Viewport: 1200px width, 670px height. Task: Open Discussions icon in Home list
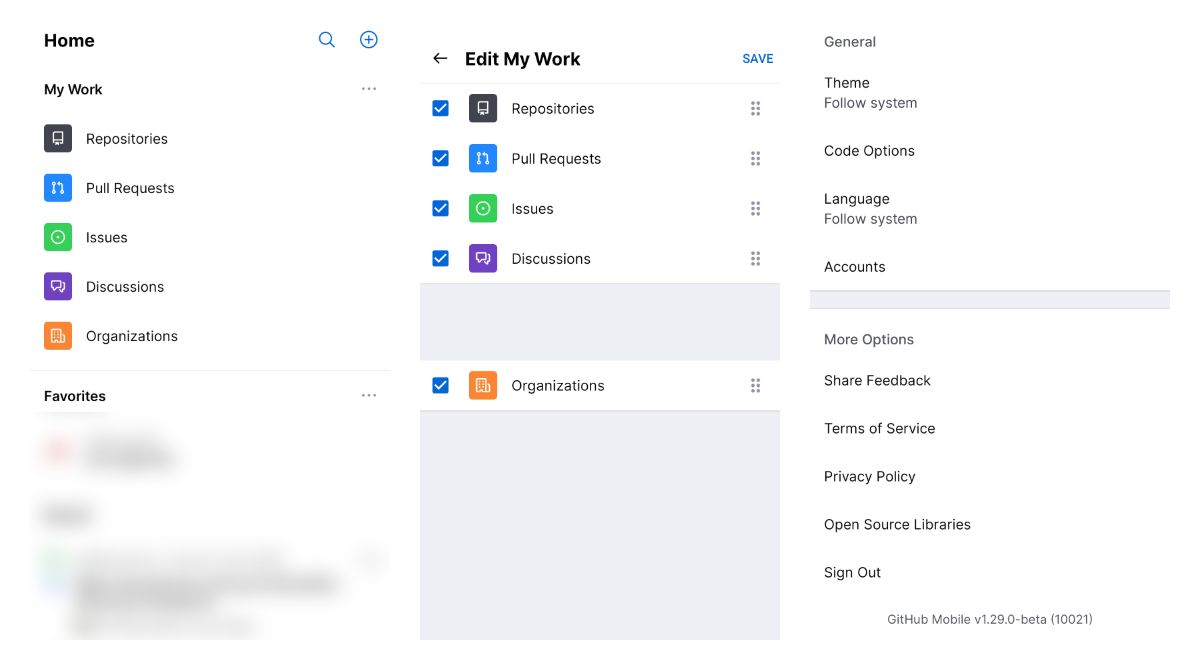[58, 286]
